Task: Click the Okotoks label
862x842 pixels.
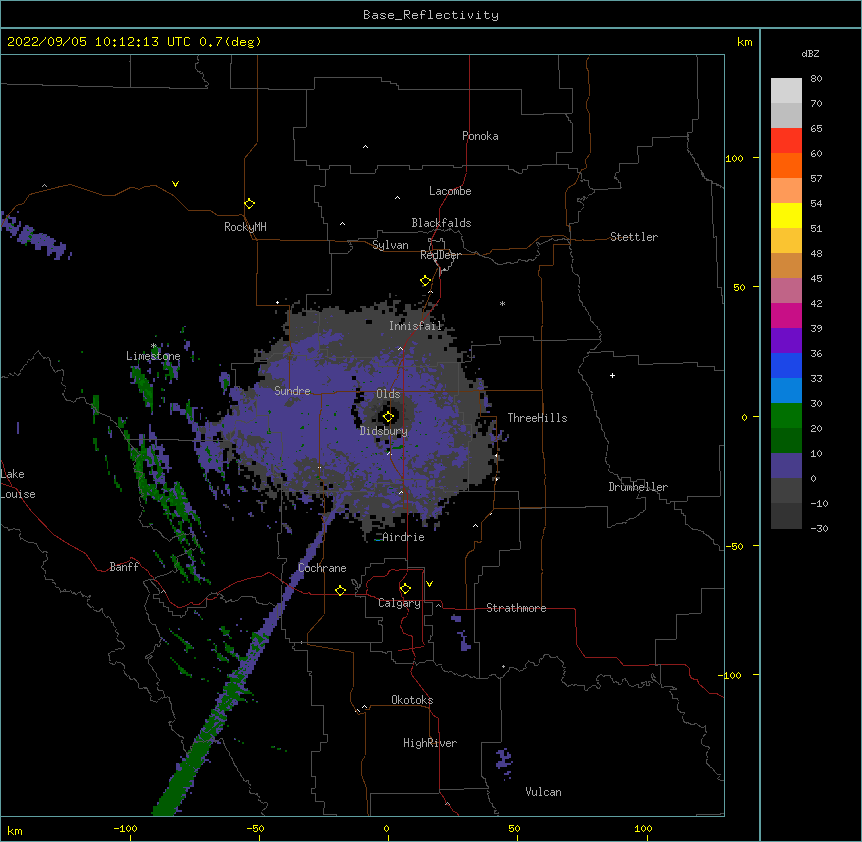Action: 412,700
